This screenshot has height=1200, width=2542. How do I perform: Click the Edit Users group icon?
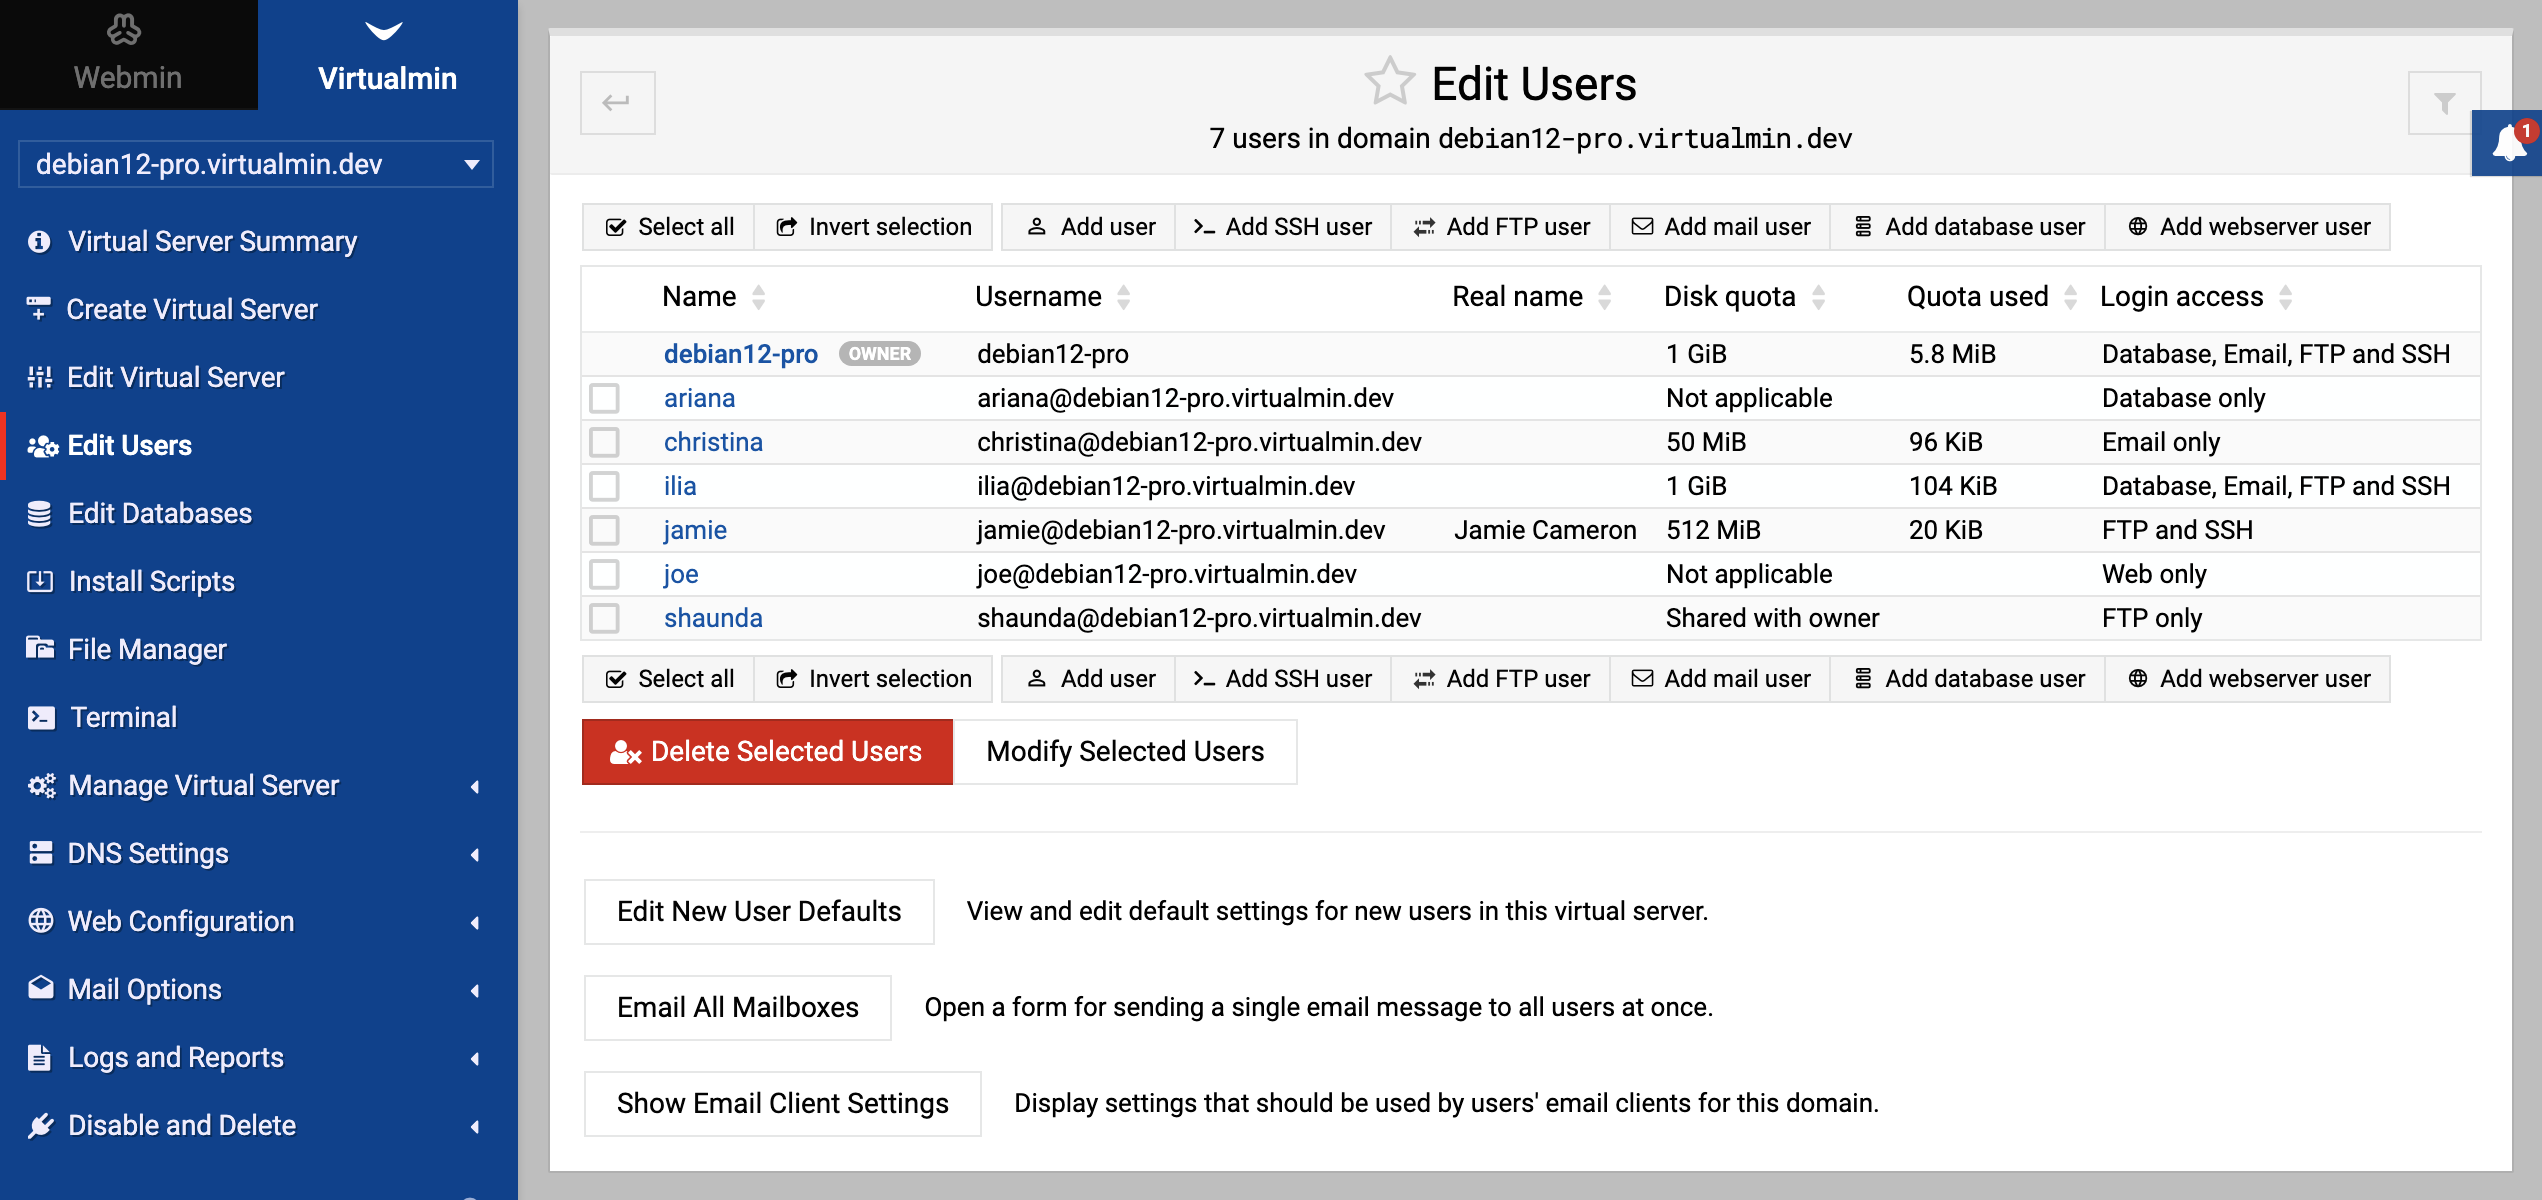tap(42, 446)
